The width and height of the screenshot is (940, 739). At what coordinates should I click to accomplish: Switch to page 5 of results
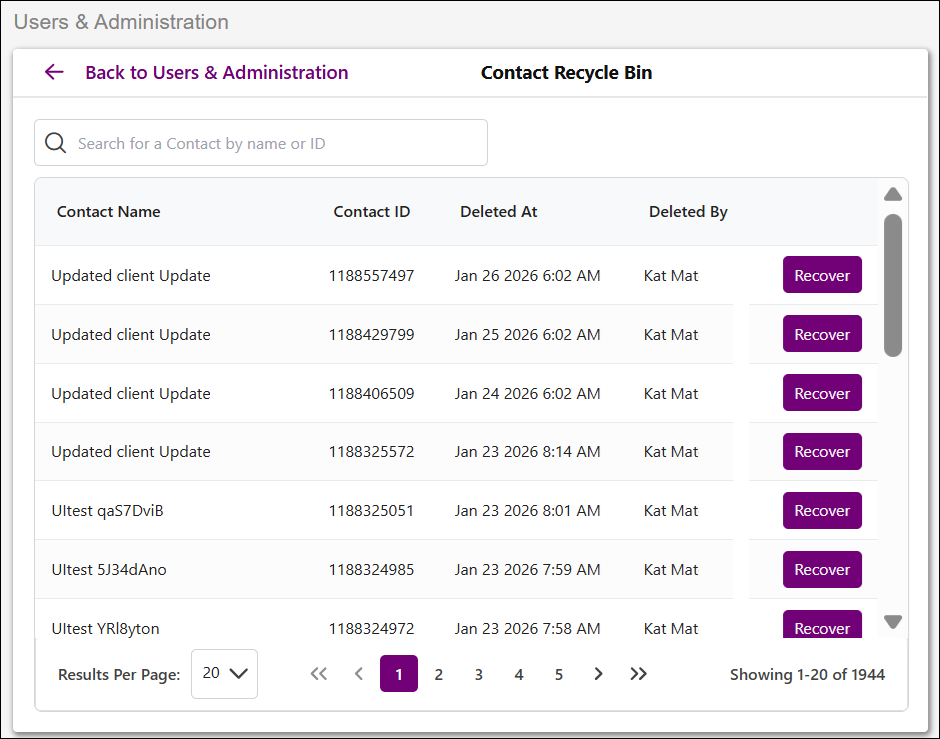coord(559,675)
